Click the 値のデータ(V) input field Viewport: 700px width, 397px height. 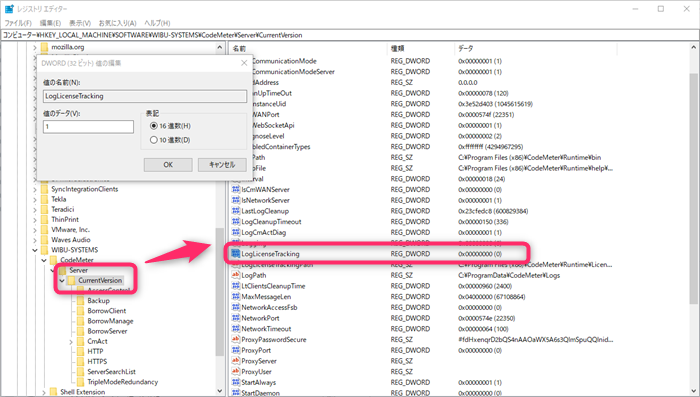tap(88, 127)
